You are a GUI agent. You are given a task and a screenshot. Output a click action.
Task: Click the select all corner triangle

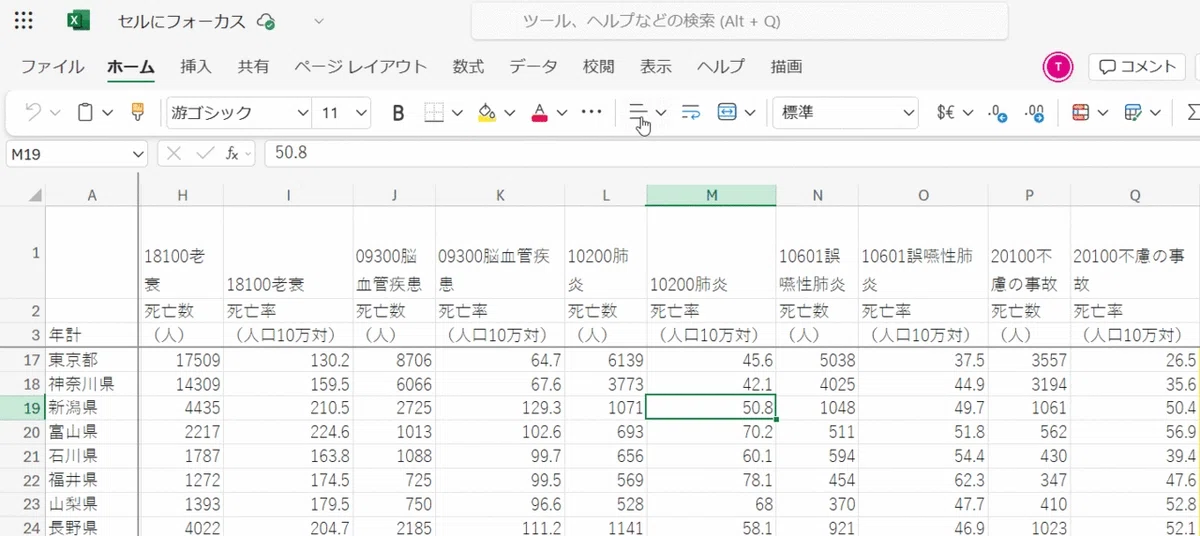[x=34, y=196]
